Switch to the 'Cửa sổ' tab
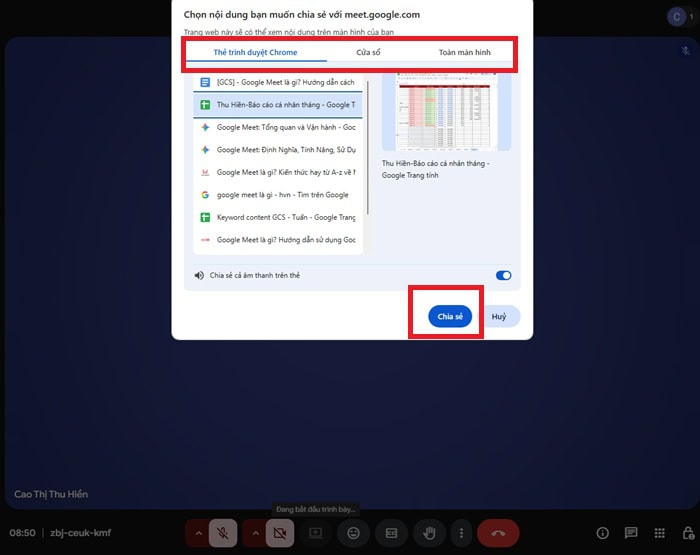 click(x=368, y=51)
